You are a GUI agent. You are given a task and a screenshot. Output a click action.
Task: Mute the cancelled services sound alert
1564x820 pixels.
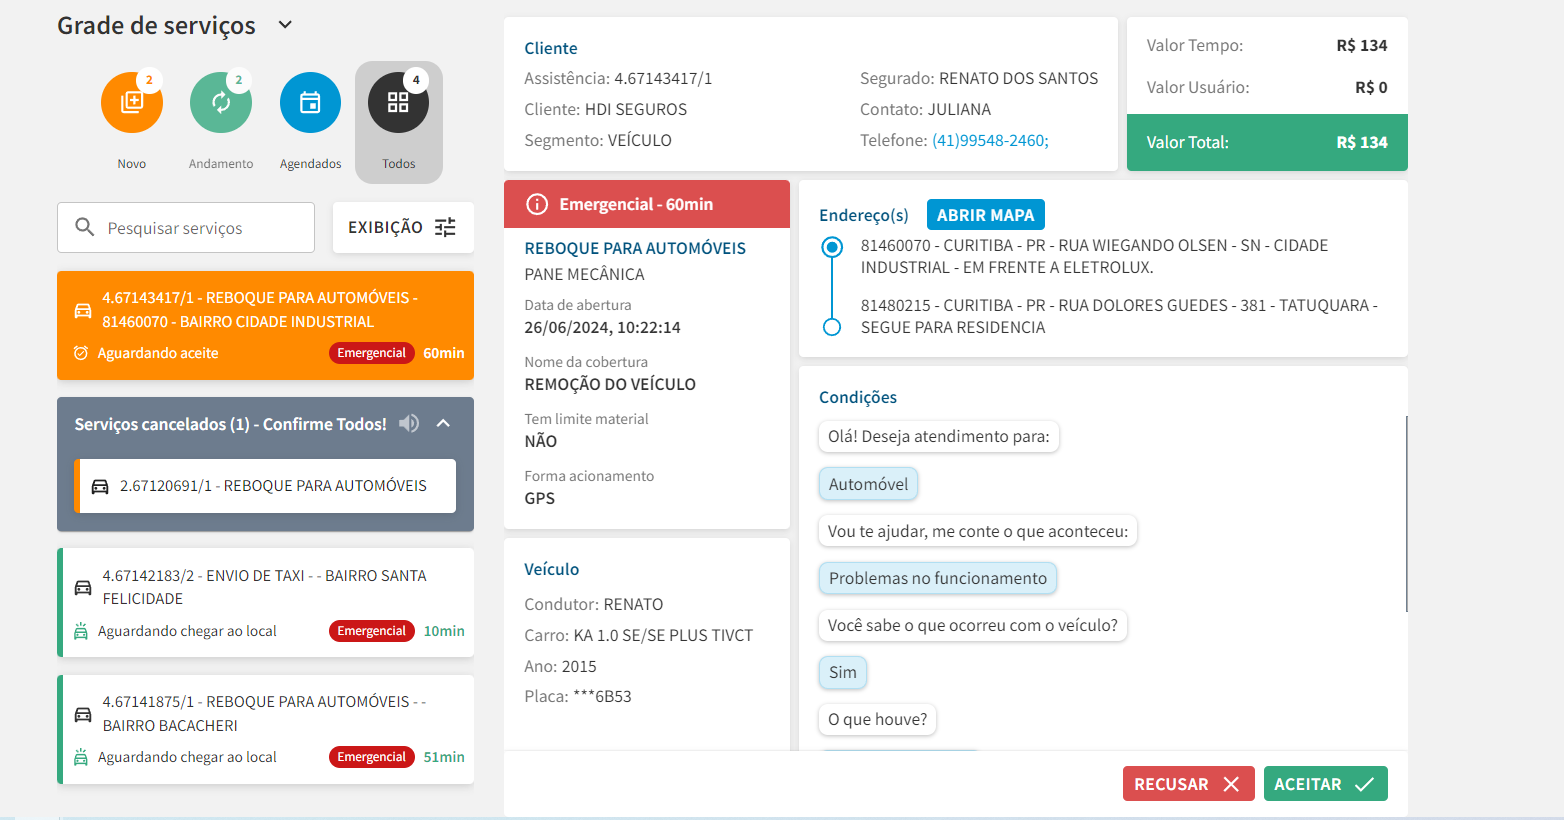(x=409, y=424)
